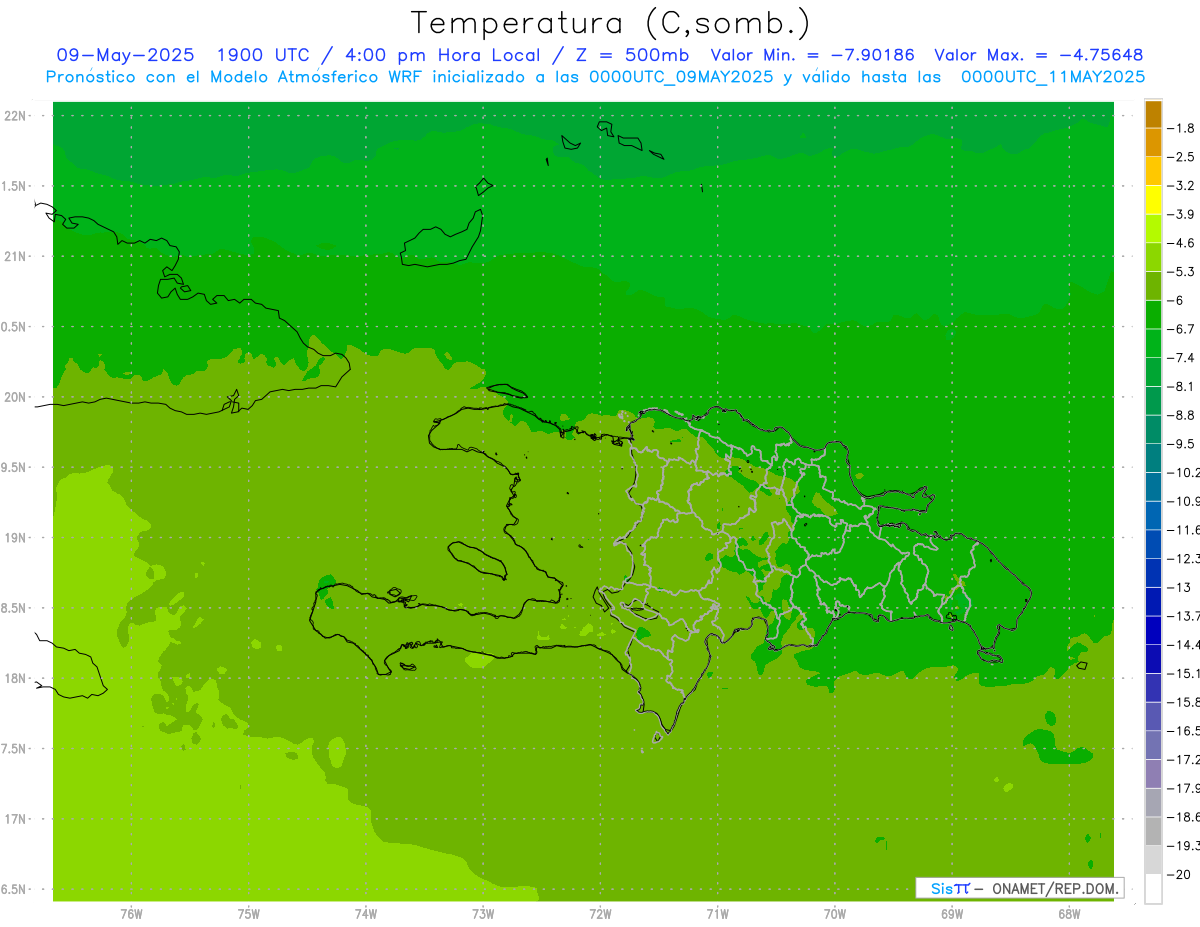The image size is (1200, 927).
Task: Click the '-2.5' colorbar value
Action: (x=1182, y=157)
